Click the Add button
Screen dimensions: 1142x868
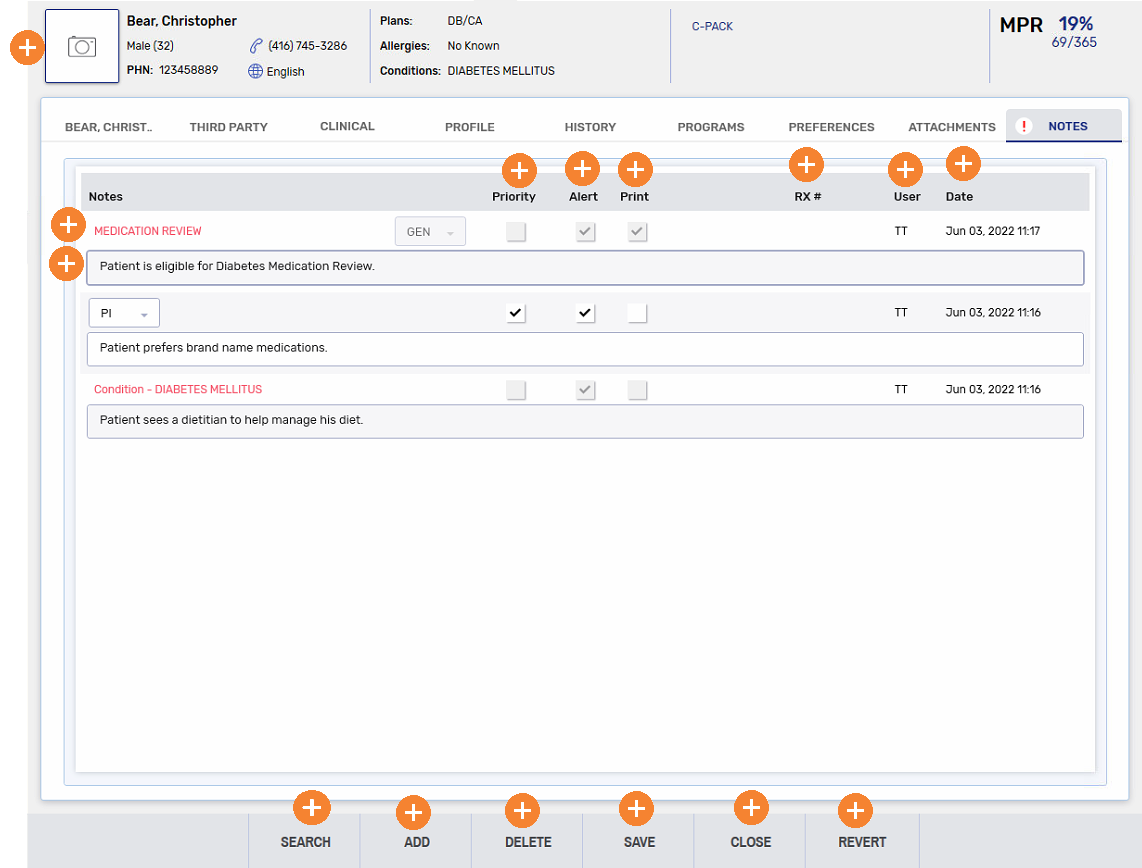coord(417,842)
